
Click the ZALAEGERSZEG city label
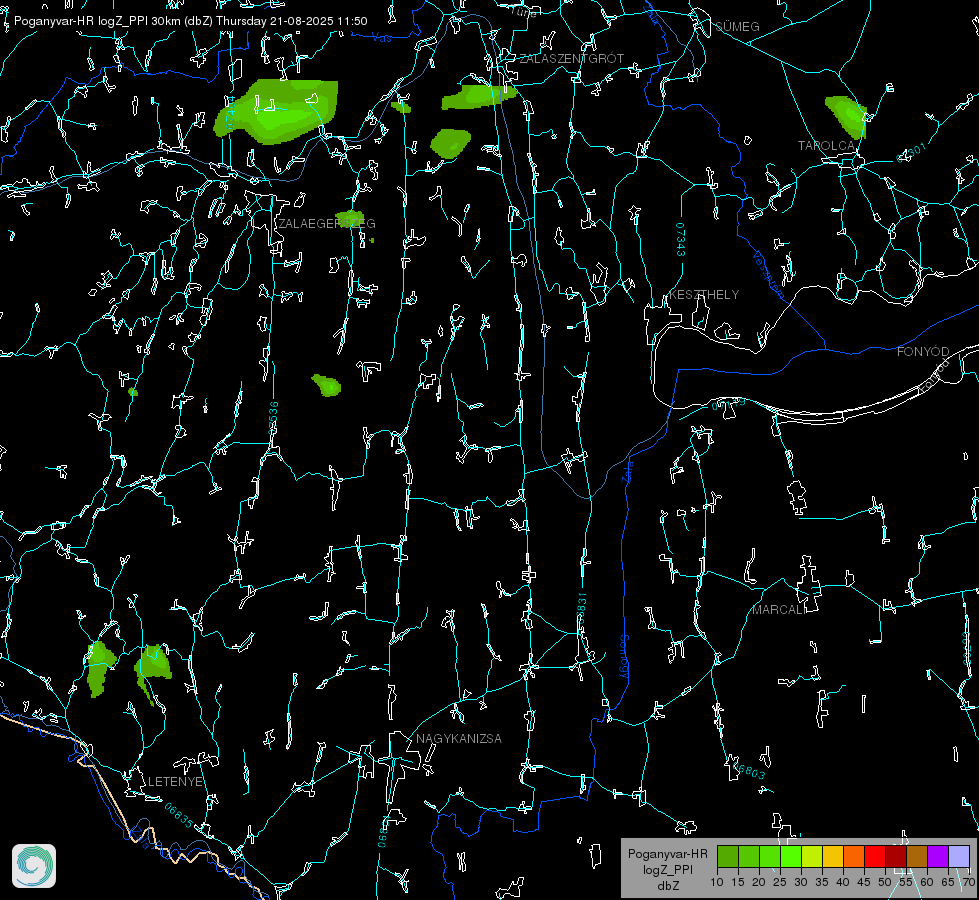327,223
